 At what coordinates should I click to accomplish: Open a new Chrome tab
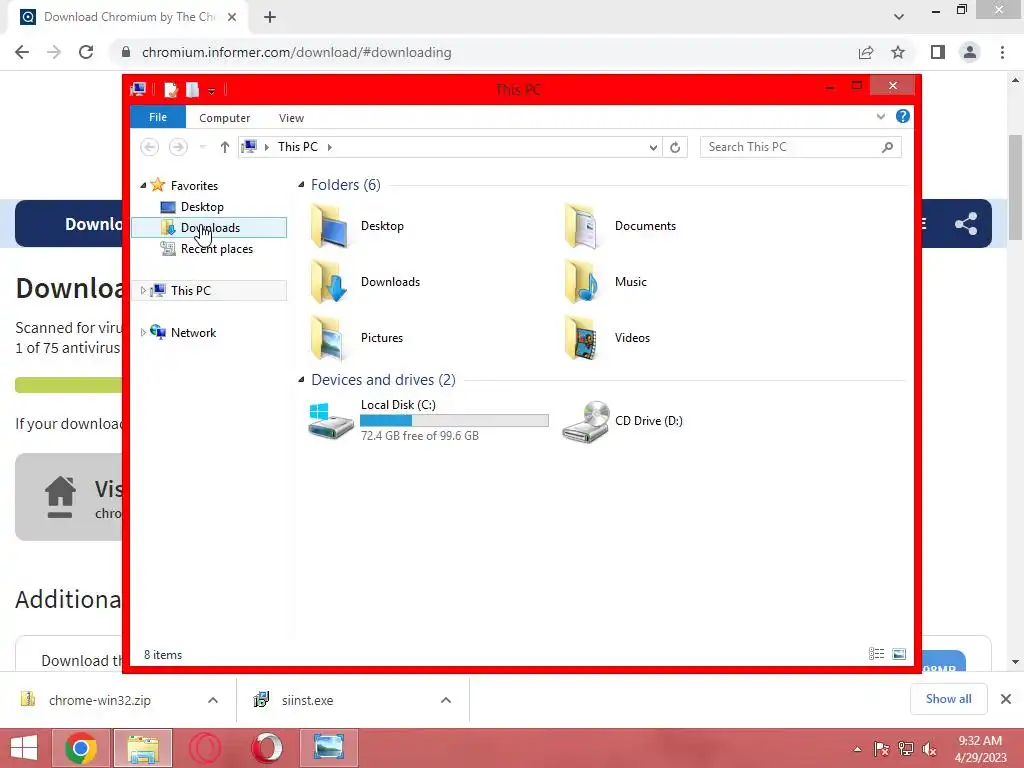click(270, 18)
